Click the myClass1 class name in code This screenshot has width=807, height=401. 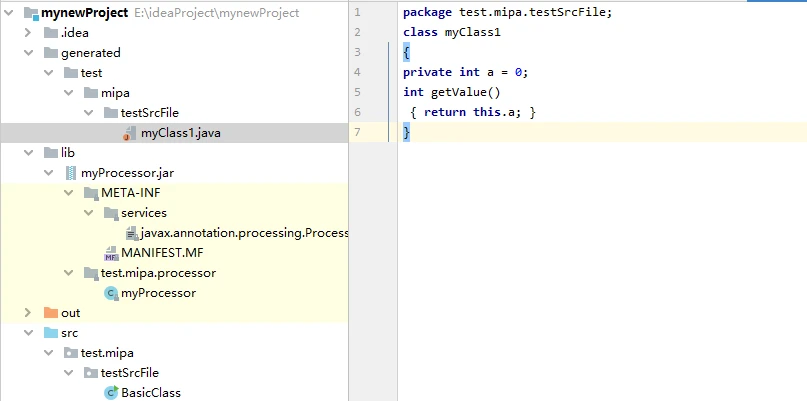(x=473, y=32)
